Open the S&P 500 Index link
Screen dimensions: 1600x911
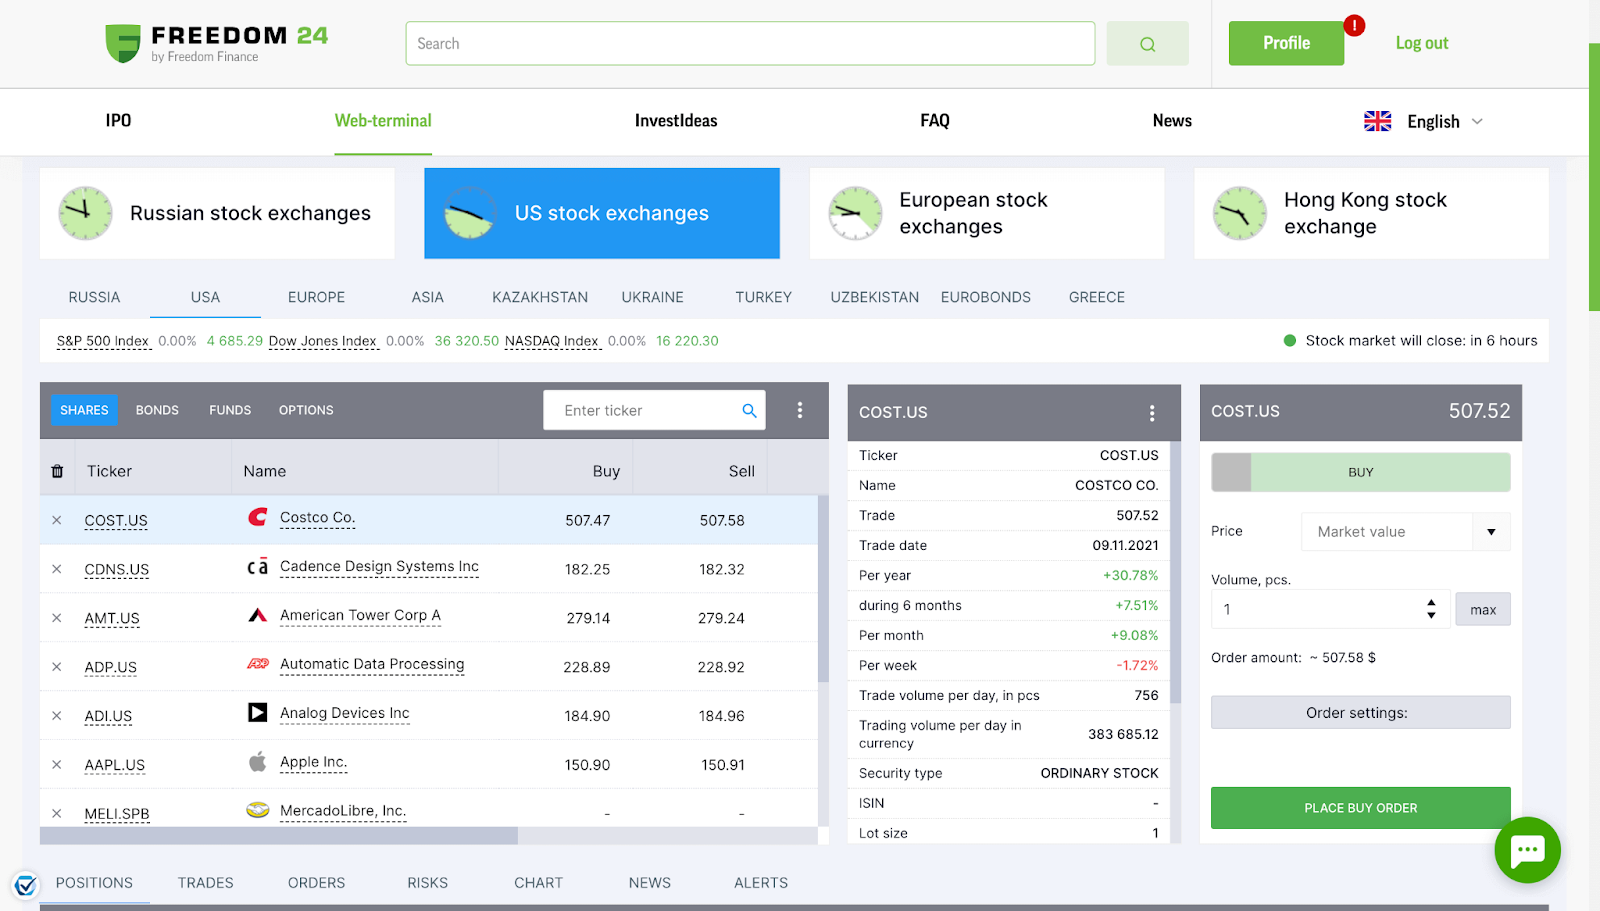[103, 341]
